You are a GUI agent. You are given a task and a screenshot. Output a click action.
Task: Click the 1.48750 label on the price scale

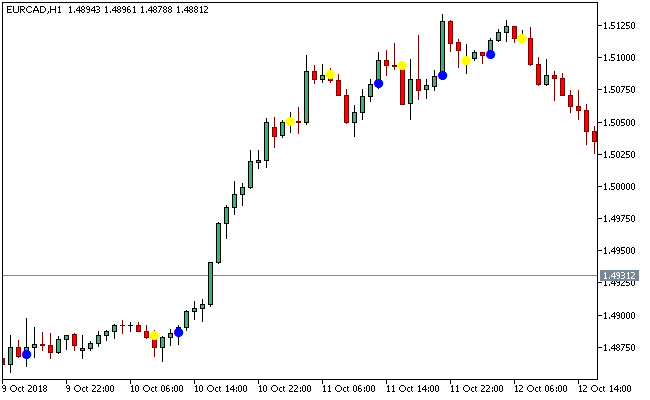click(x=620, y=347)
